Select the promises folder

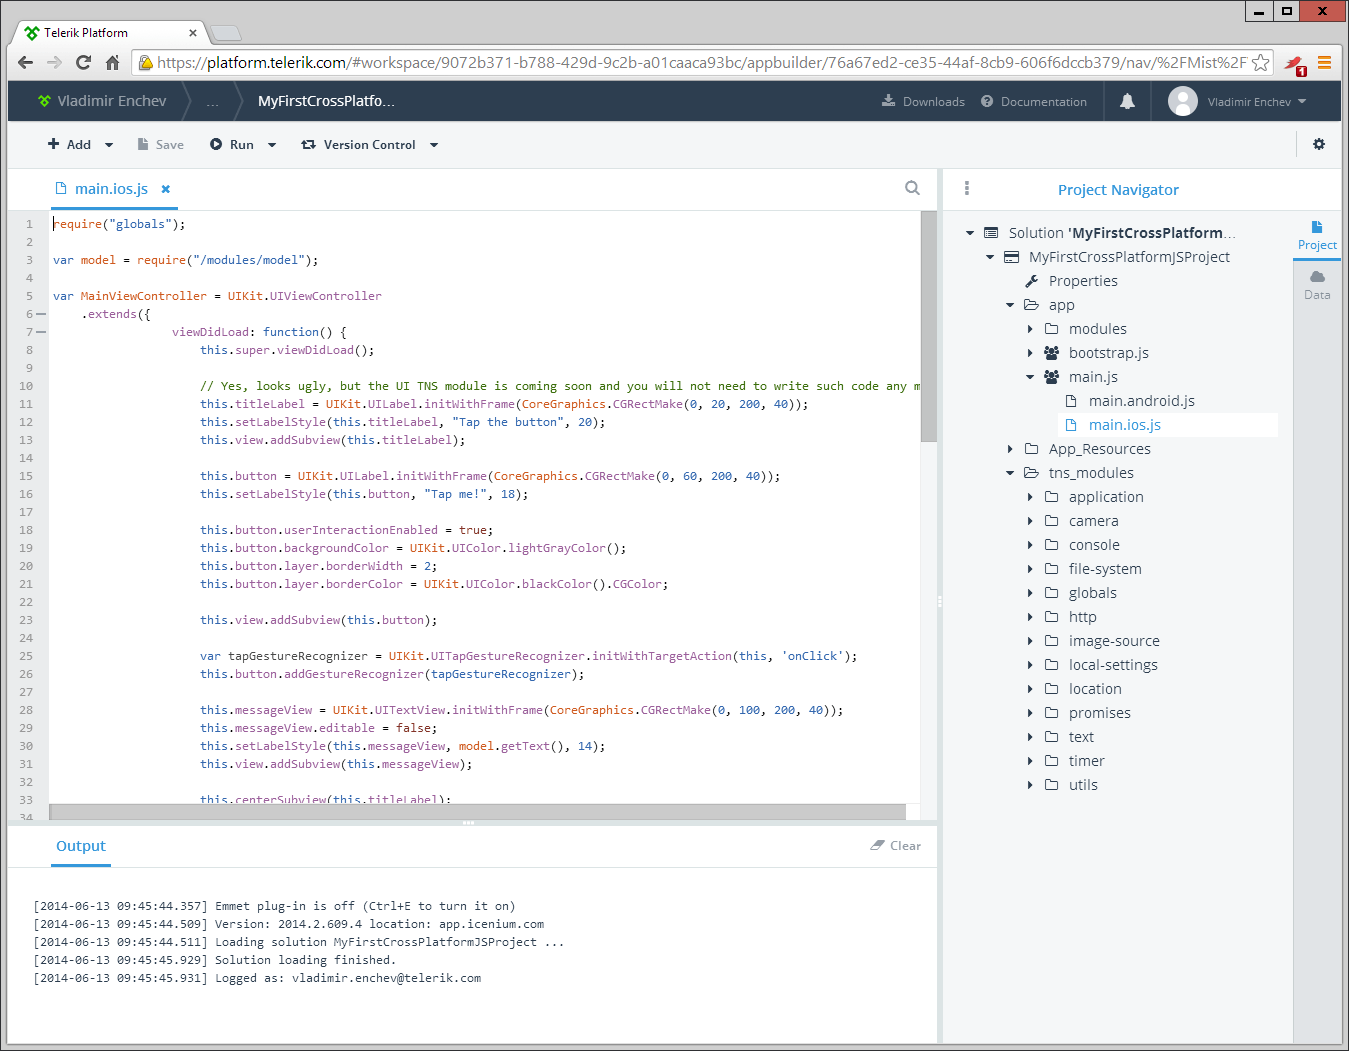point(1100,713)
